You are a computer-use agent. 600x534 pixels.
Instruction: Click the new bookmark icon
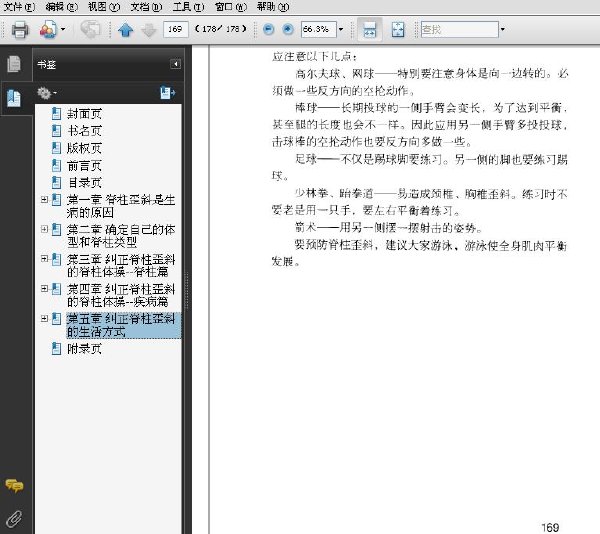pyautogui.click(x=168, y=93)
